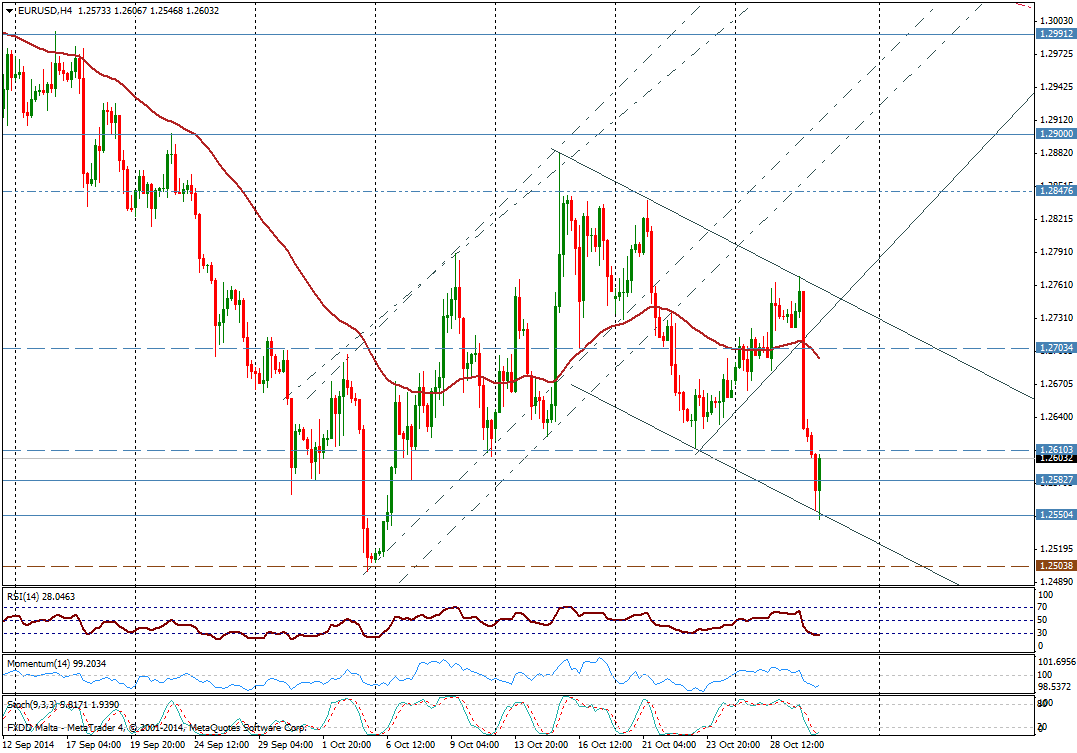Image resolution: width=1077 pixels, height=753 pixels.
Task: Select the 1.29912 price level label
Action: point(1056,33)
